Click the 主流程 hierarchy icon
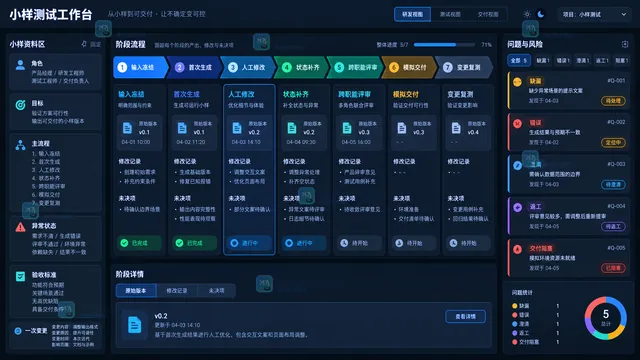This screenshot has height=360, width=640. click(x=20, y=145)
